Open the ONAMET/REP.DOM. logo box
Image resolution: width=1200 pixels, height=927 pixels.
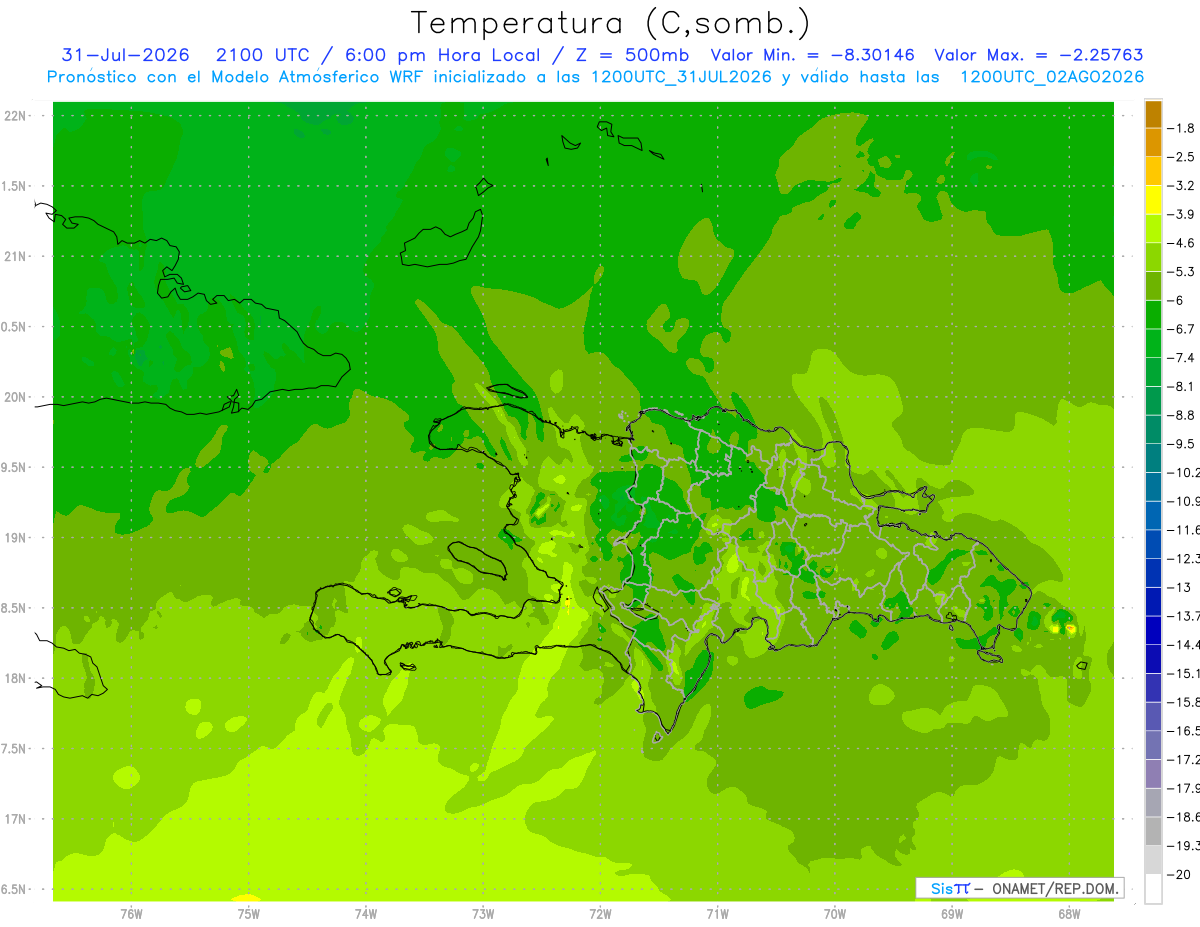click(1019, 888)
